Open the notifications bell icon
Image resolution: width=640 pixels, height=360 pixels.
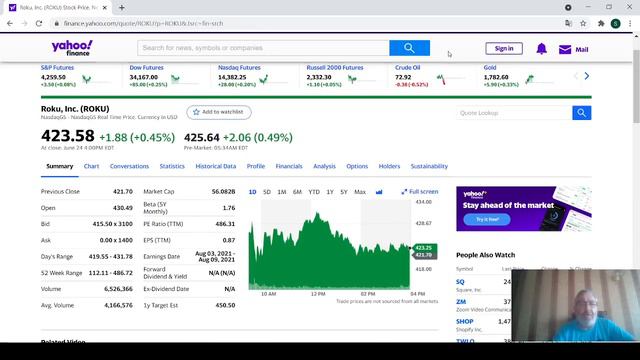click(541, 49)
